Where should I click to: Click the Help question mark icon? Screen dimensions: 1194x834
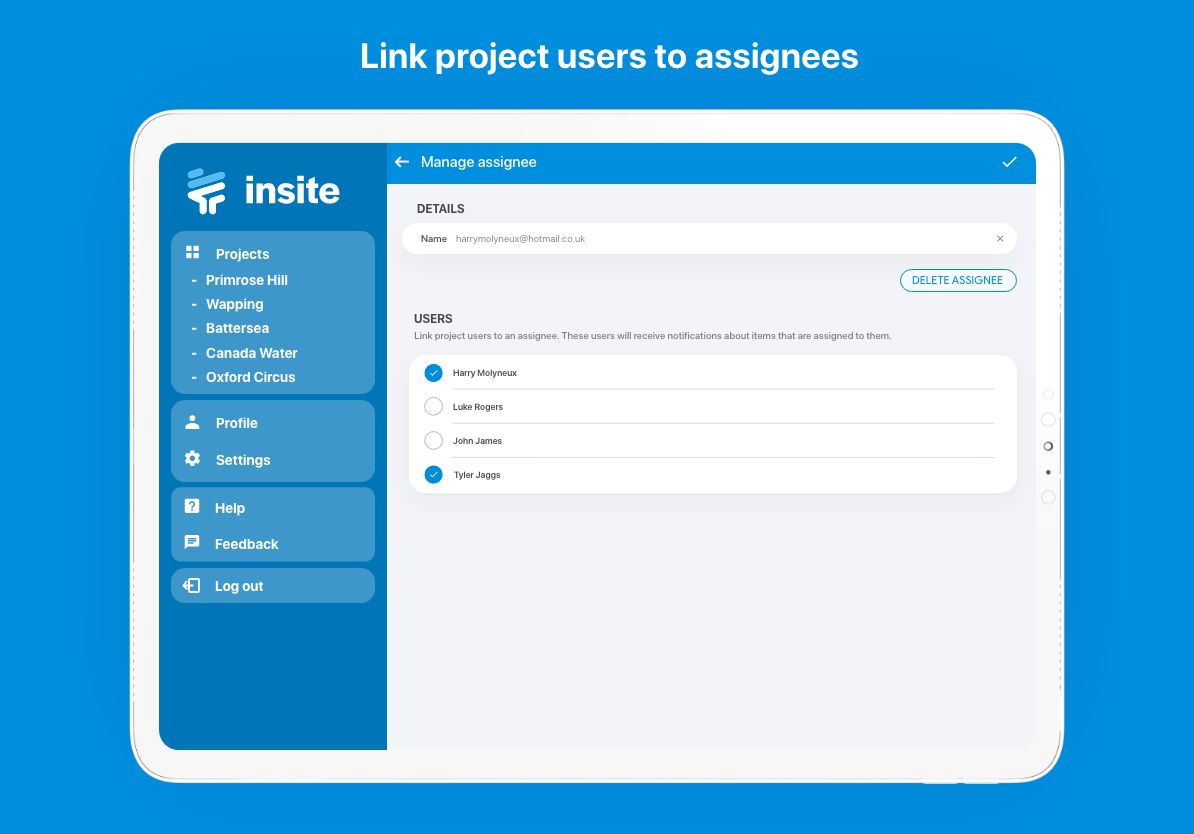(x=190, y=507)
